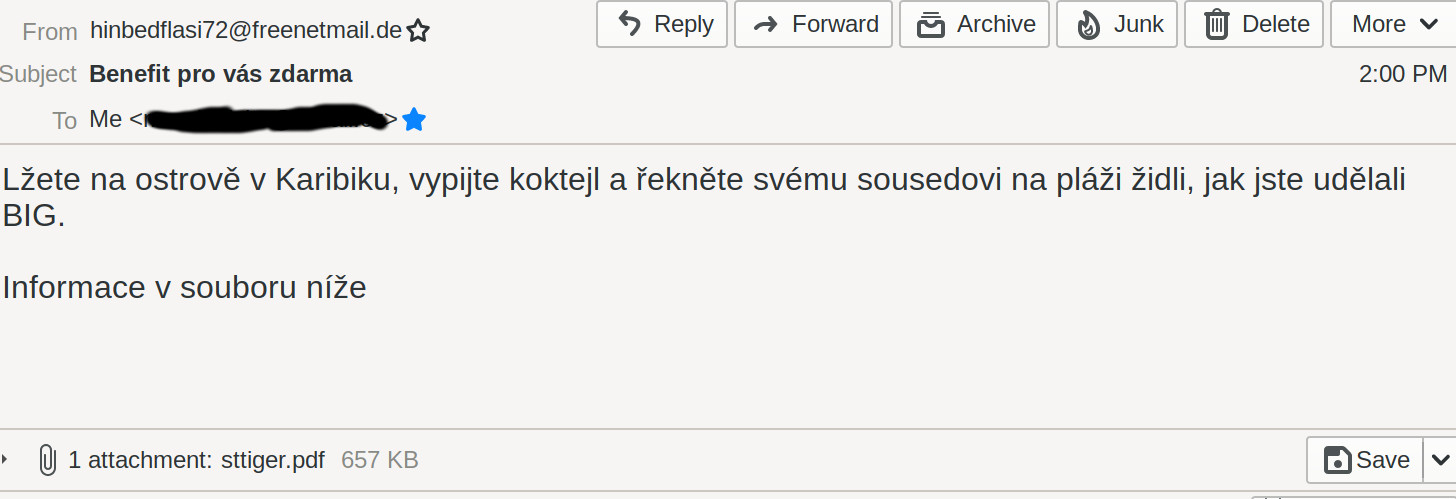The height and width of the screenshot is (499, 1456).
Task: Toggle the star next to sender address
Action: tap(419, 31)
